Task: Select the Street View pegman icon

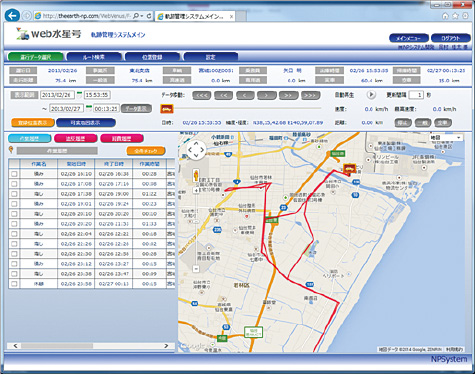Action: pos(196,176)
